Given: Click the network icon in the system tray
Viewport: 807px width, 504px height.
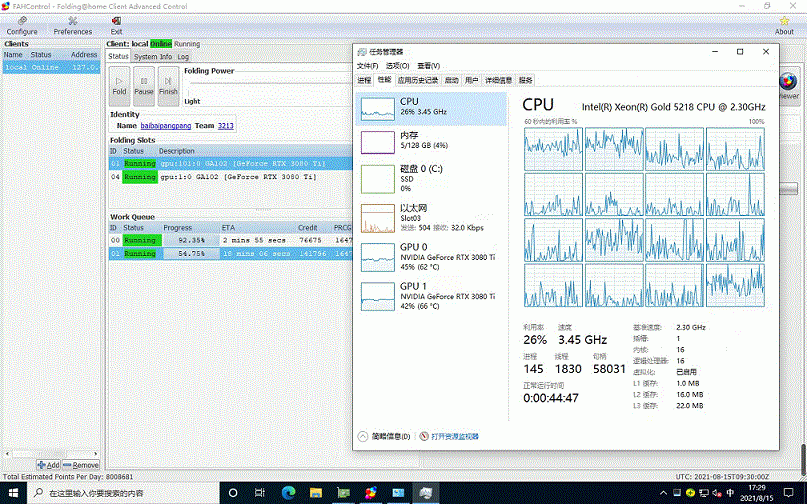Looking at the screenshot, I should (704, 493).
